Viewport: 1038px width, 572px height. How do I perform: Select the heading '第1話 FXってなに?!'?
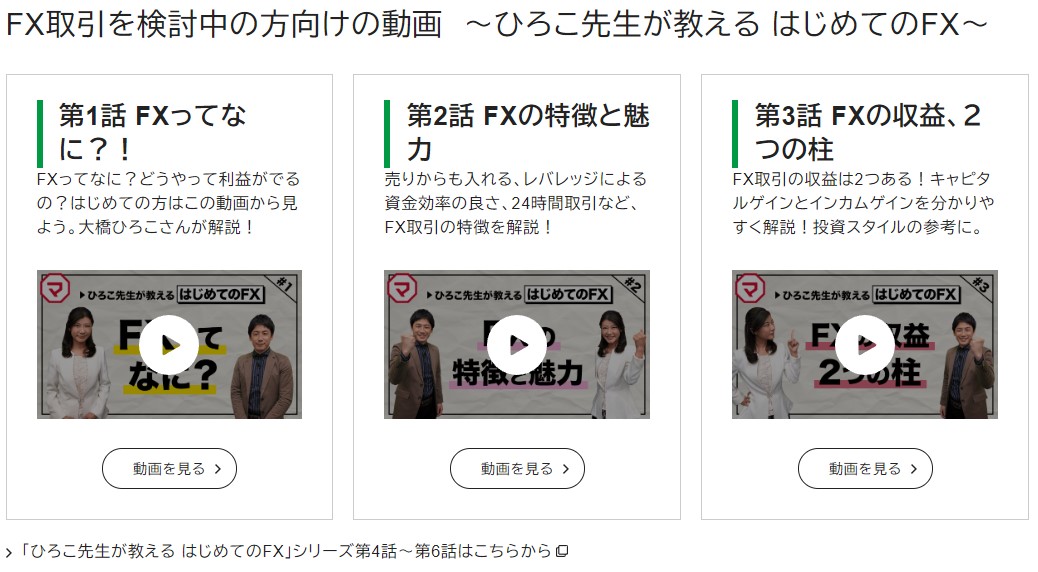pos(152,132)
